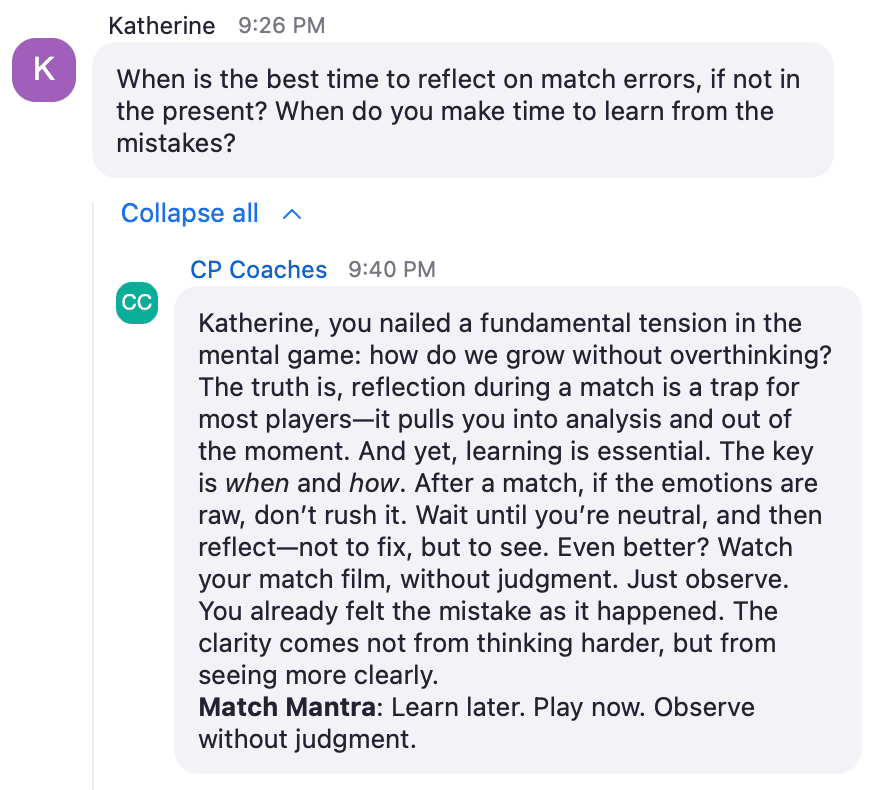Open Katherine's purple K avatar

coord(44,70)
